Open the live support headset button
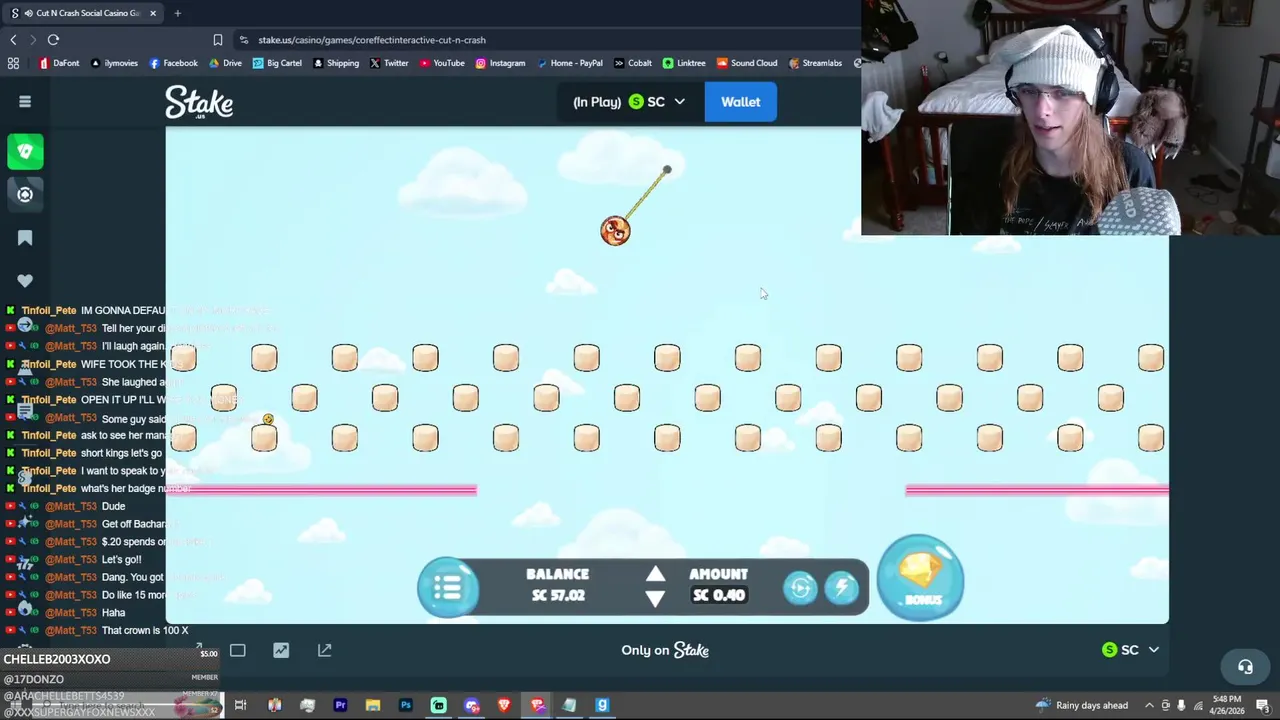1280x720 pixels. click(1245, 666)
